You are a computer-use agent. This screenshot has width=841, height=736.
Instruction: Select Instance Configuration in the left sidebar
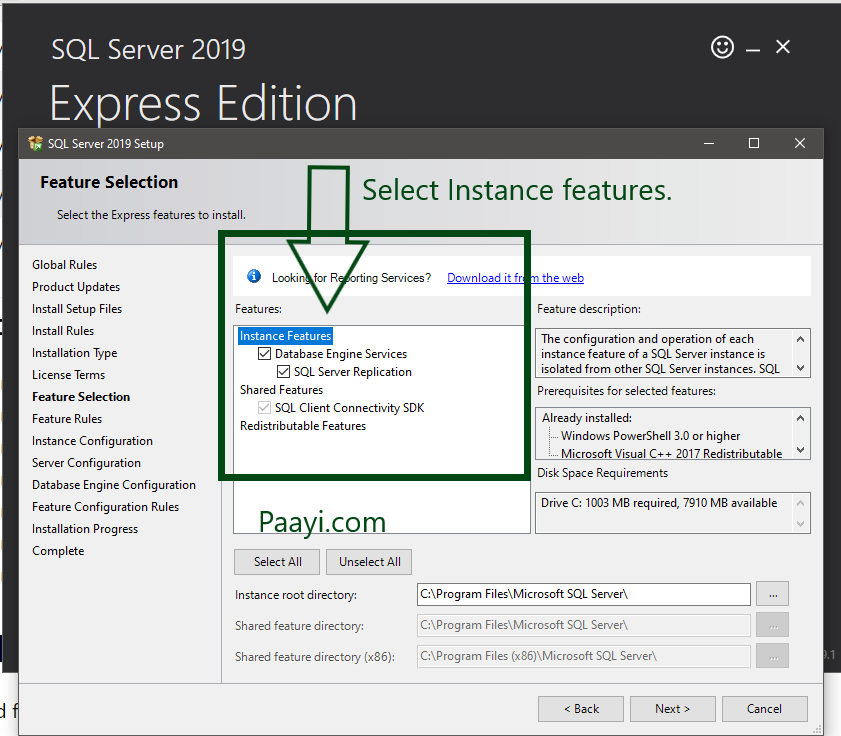(92, 440)
